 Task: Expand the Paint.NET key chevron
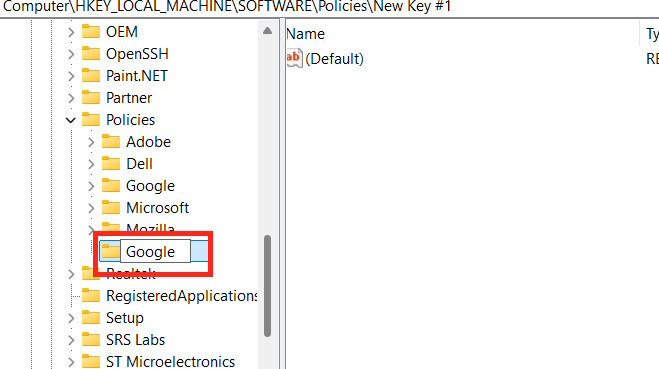[x=71, y=76]
